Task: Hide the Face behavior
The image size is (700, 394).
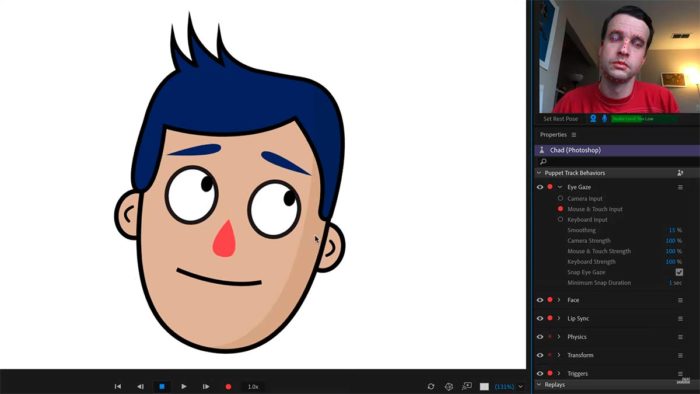Action: click(540, 300)
